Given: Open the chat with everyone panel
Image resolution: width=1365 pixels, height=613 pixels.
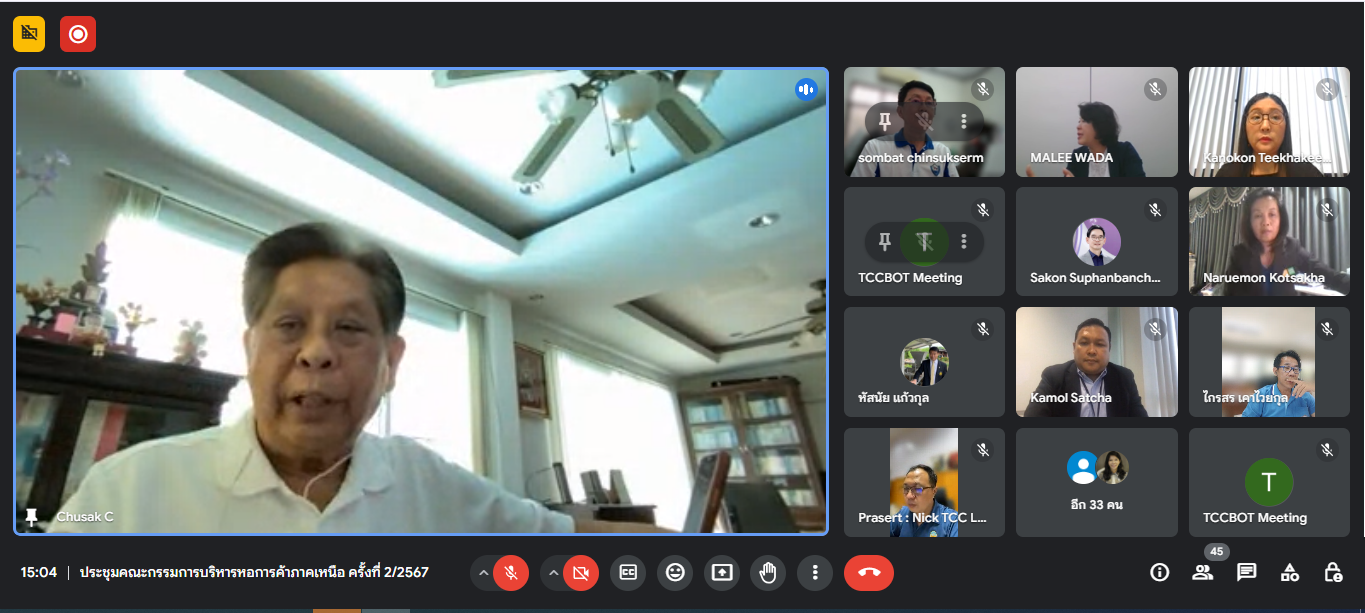Looking at the screenshot, I should click(1246, 572).
